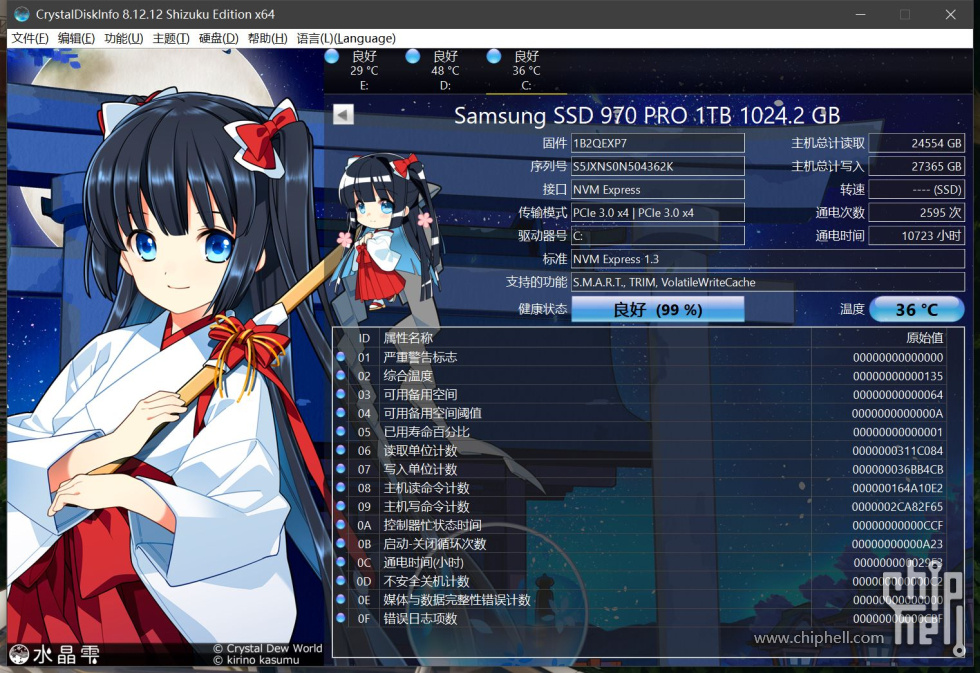Click the D: drive blue status orb
Image resolution: width=980 pixels, height=673 pixels.
[x=412, y=56]
